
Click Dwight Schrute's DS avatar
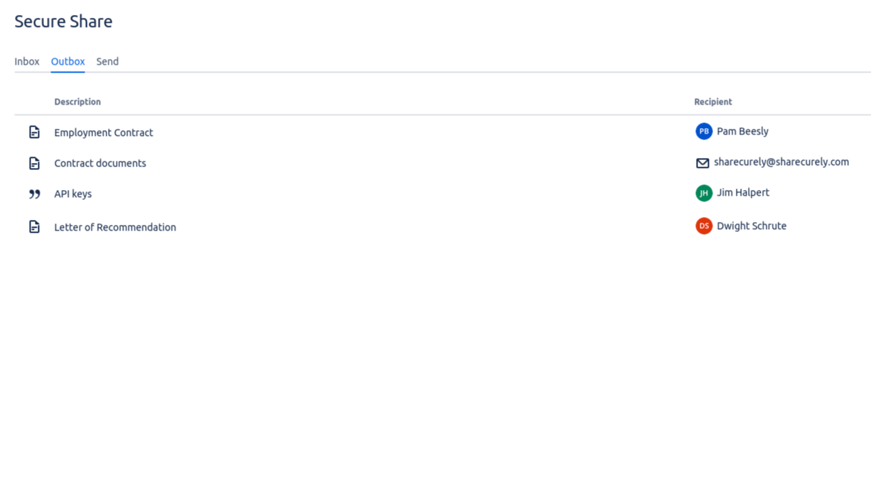(x=704, y=226)
